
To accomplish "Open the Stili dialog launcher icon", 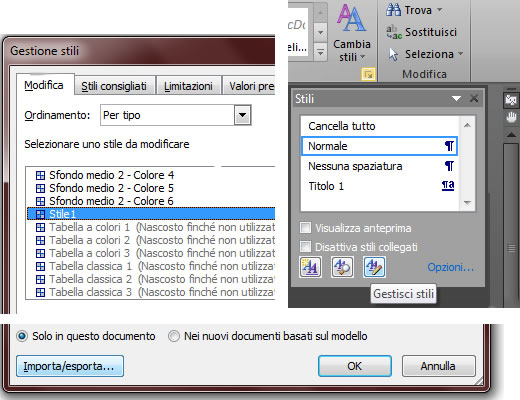I will (368, 74).
